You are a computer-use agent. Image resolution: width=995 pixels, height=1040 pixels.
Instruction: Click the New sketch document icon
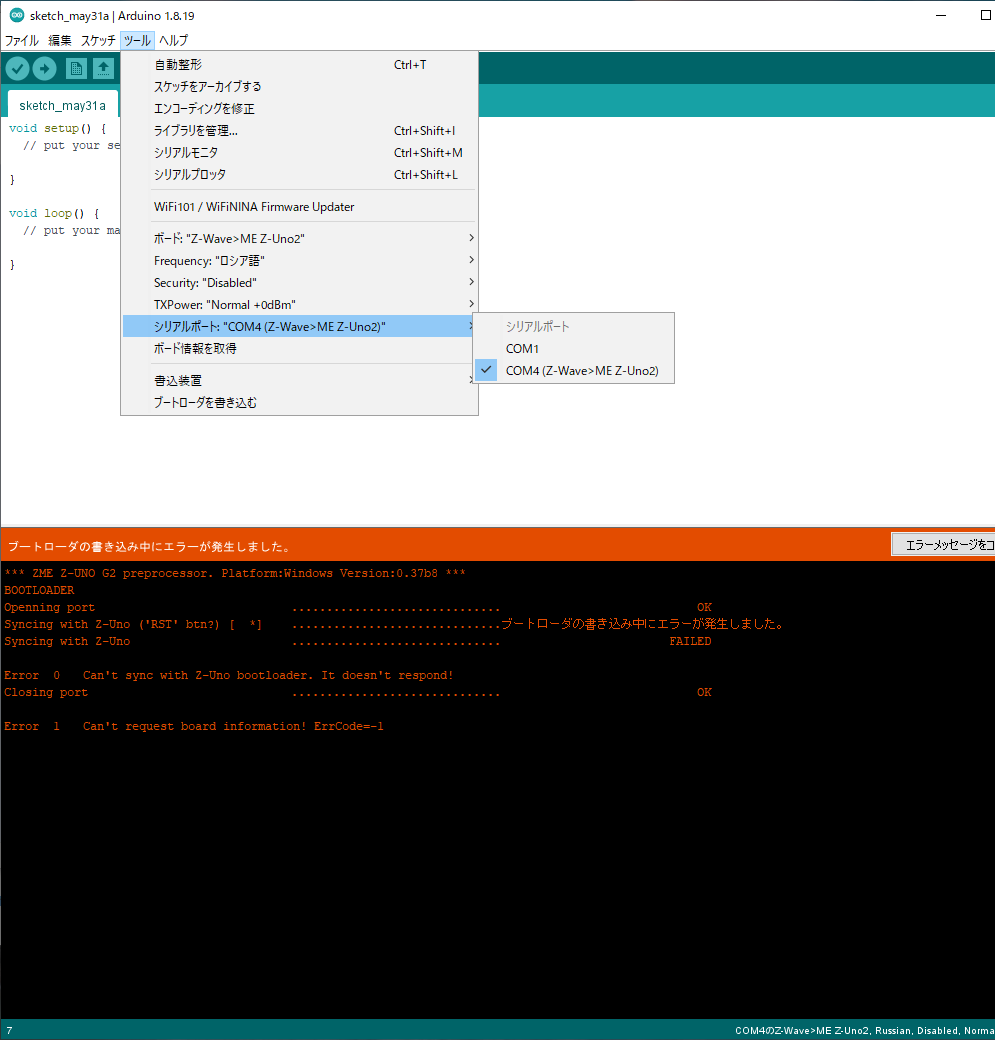(x=76, y=68)
